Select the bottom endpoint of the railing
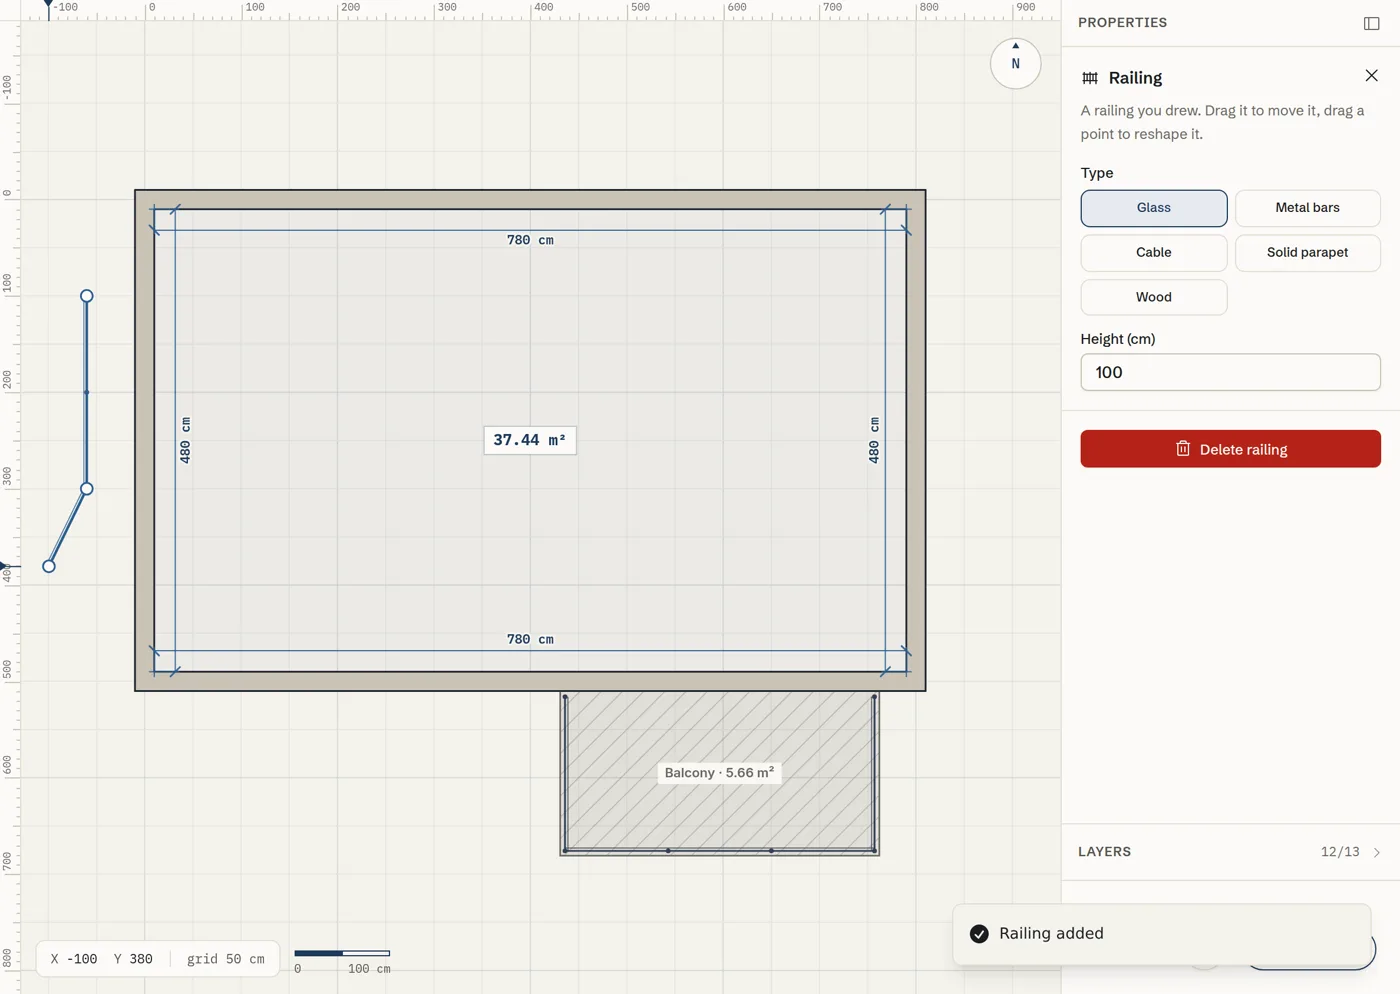Screen dimensions: 1400x994 tap(49, 566)
